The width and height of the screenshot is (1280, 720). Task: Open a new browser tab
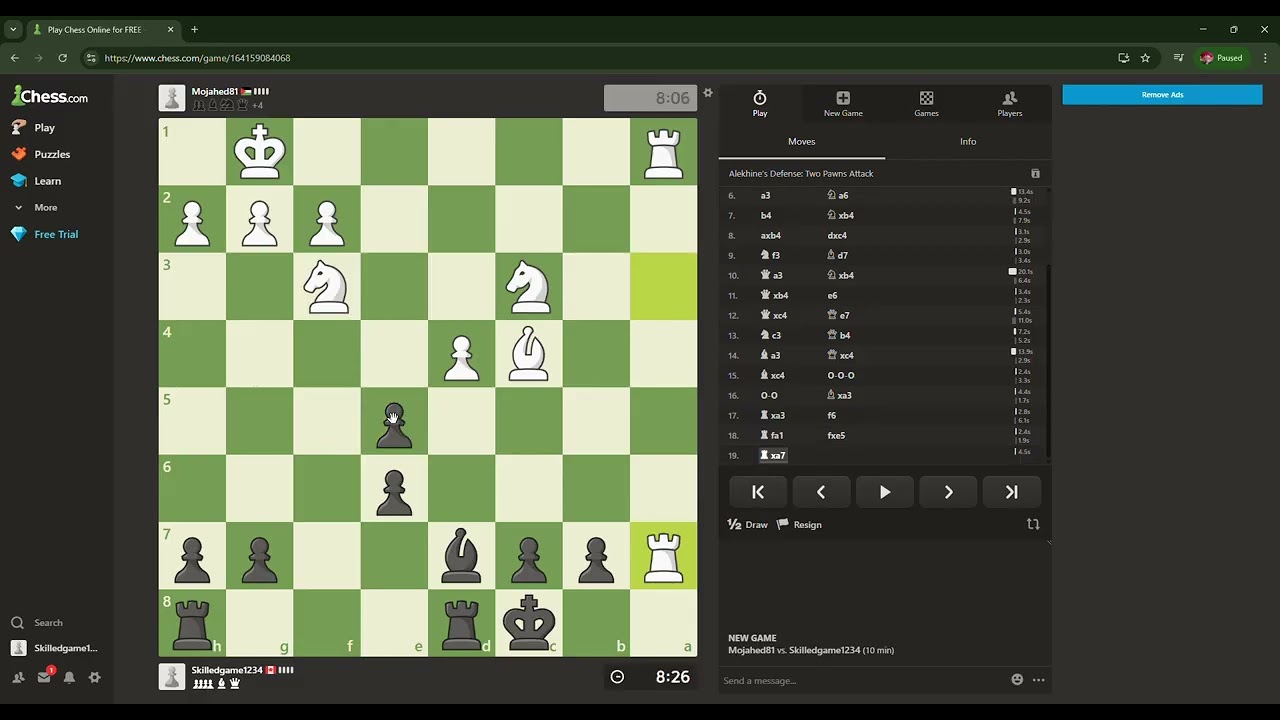[194, 30]
